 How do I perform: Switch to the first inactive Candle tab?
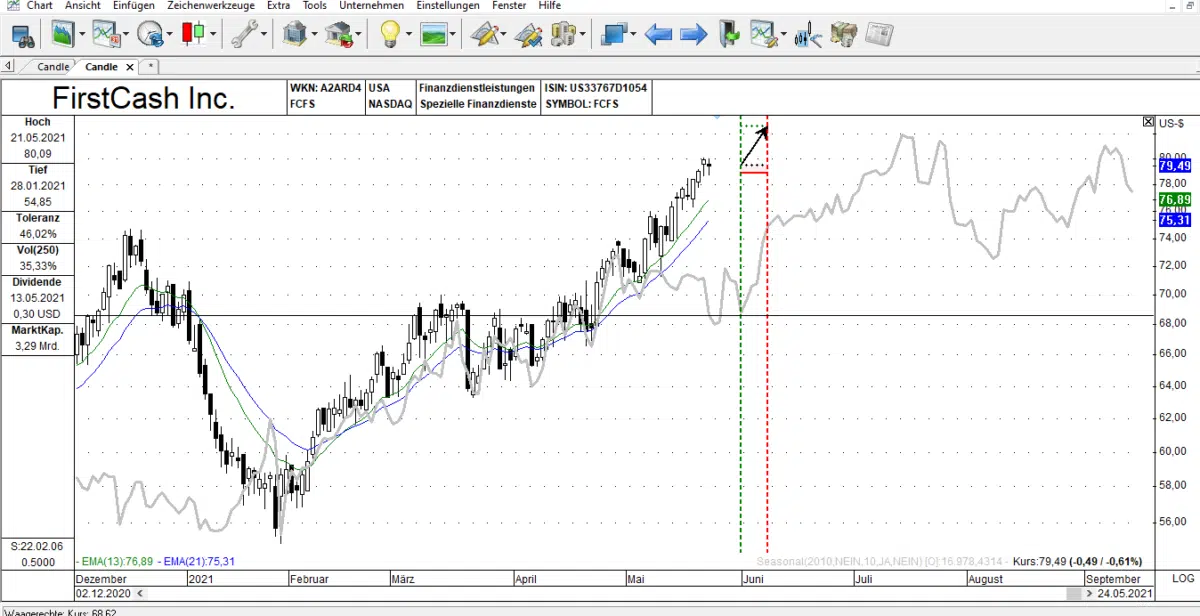(53, 67)
